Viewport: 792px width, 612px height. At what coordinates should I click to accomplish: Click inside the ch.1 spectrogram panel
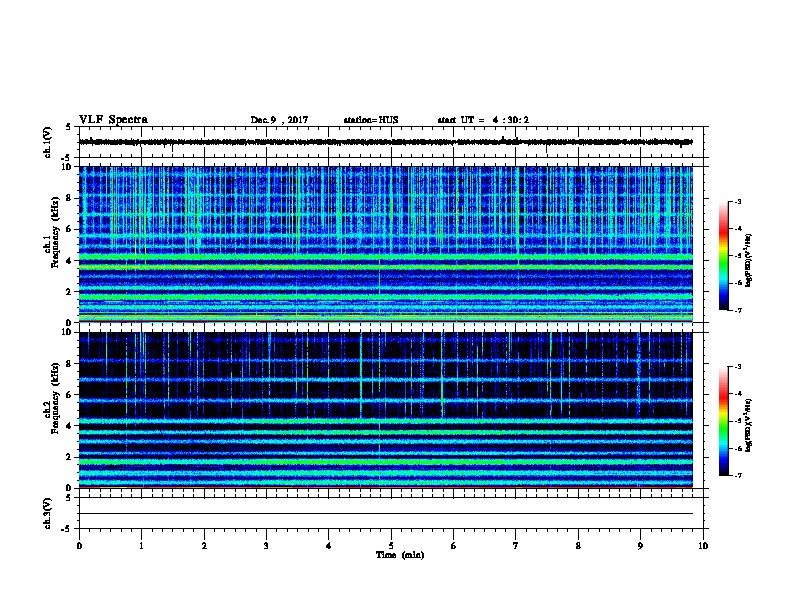386,244
